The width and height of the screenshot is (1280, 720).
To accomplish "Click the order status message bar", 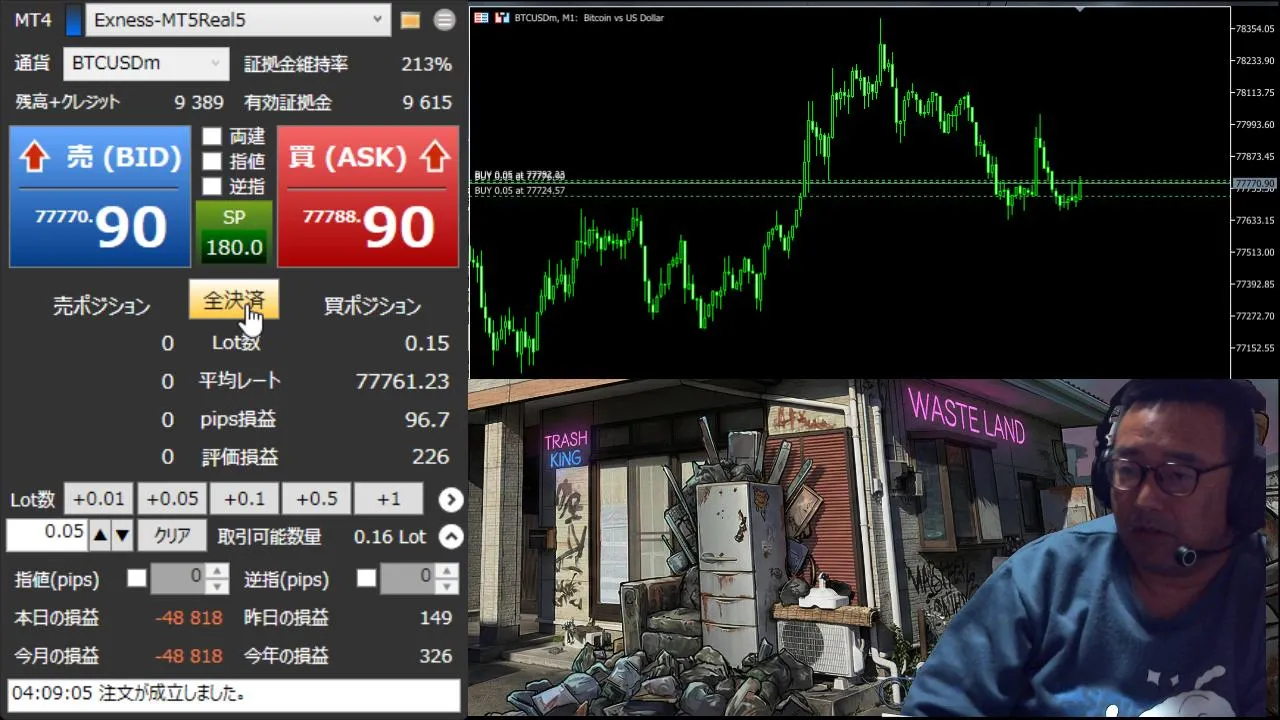I will pos(234,694).
